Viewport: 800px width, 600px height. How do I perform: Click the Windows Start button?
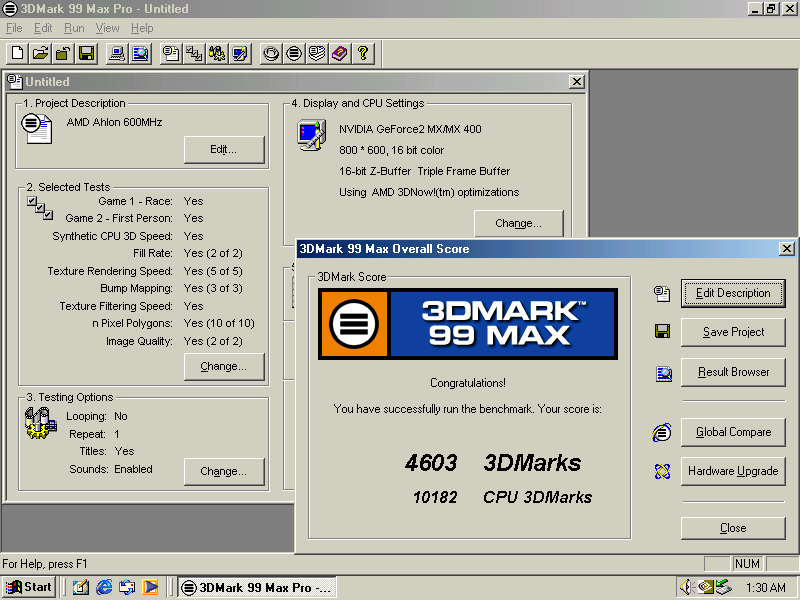click(x=29, y=587)
